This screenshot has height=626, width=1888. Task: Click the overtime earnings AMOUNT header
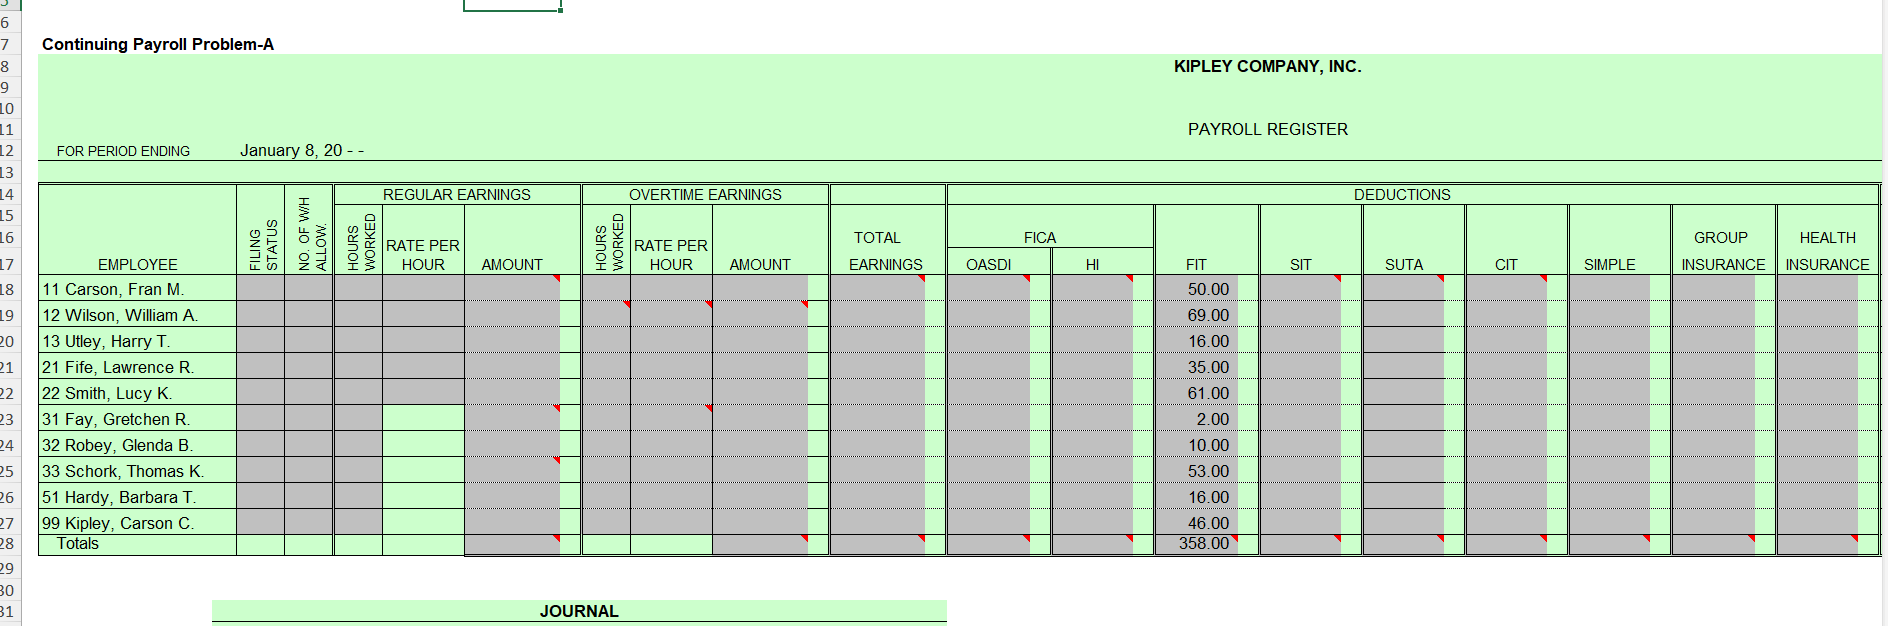(760, 264)
